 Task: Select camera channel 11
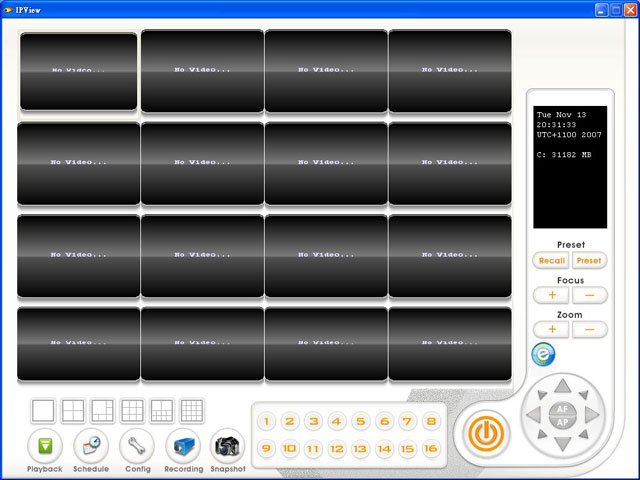click(313, 449)
